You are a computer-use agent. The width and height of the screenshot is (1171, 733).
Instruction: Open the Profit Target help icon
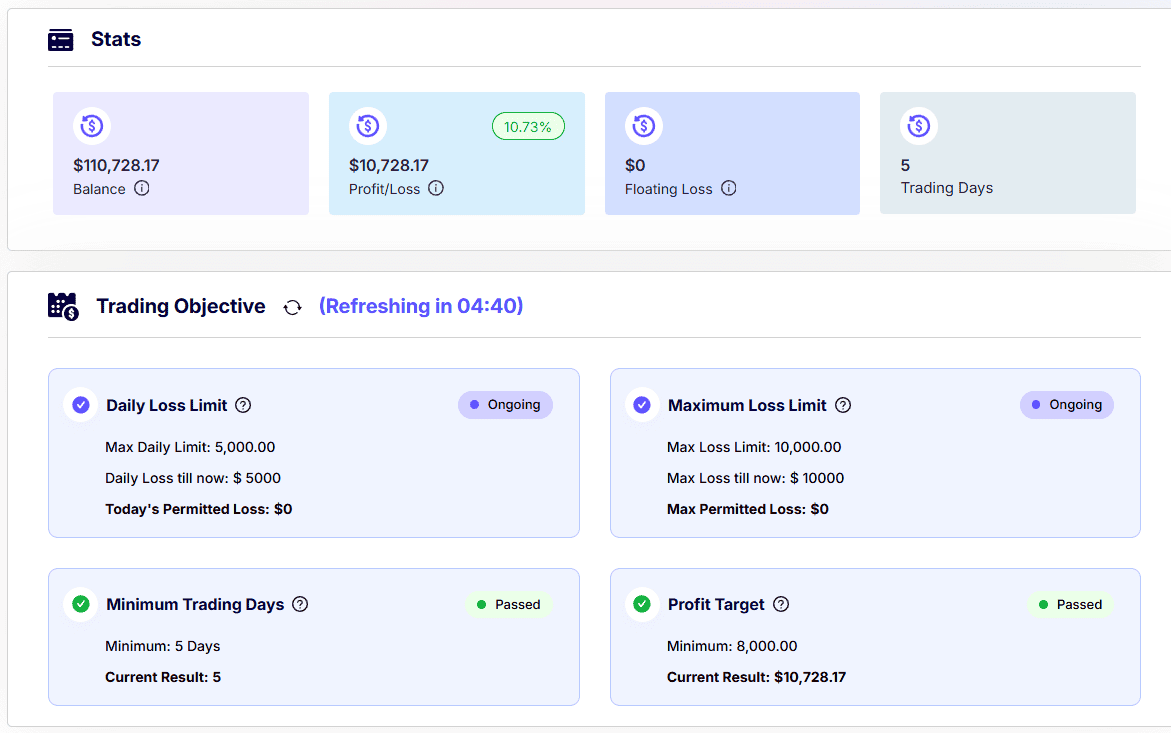coord(780,604)
